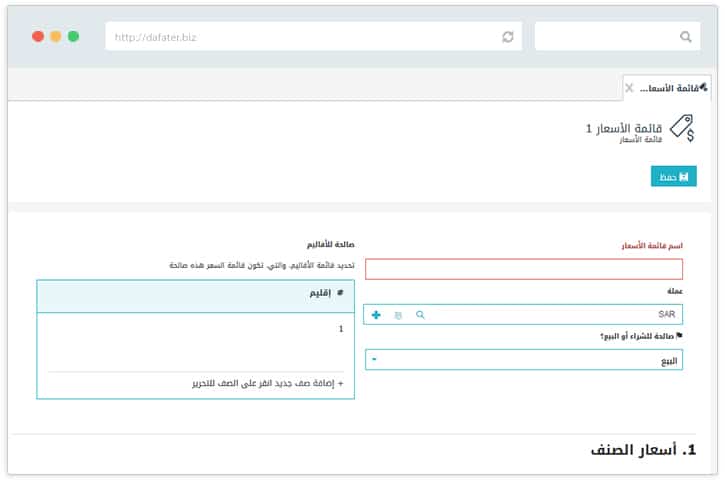
Task: Close the قائمة الأسعار tab
Action: (629, 88)
